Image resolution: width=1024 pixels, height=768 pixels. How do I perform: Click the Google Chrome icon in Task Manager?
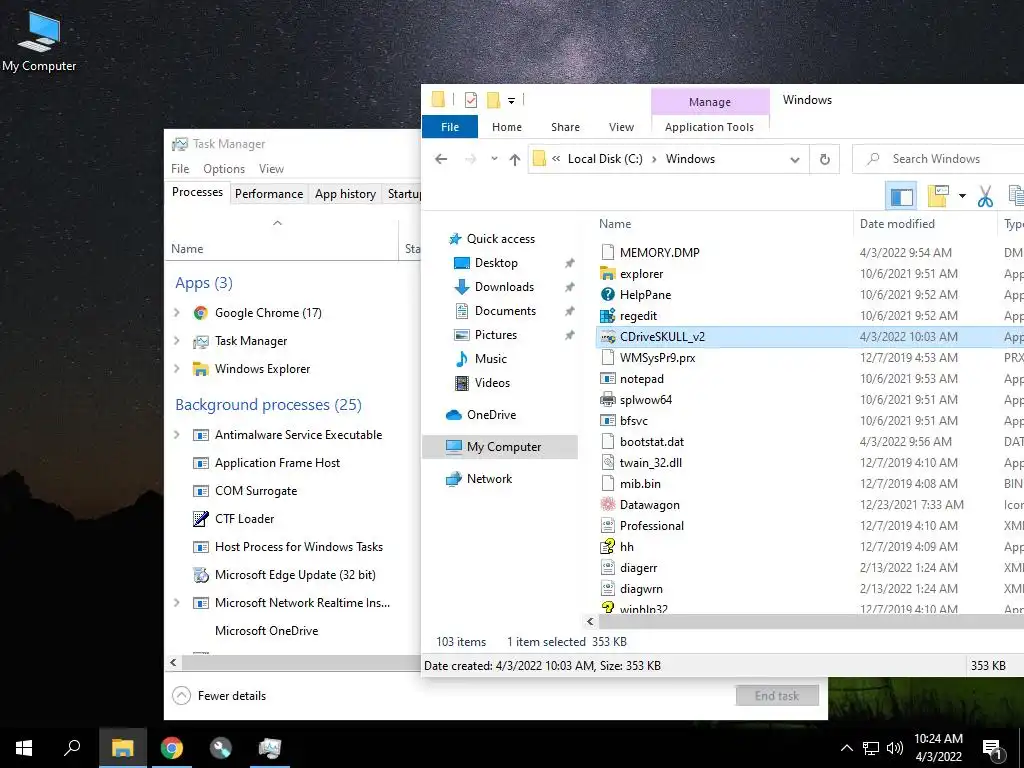[200, 313]
